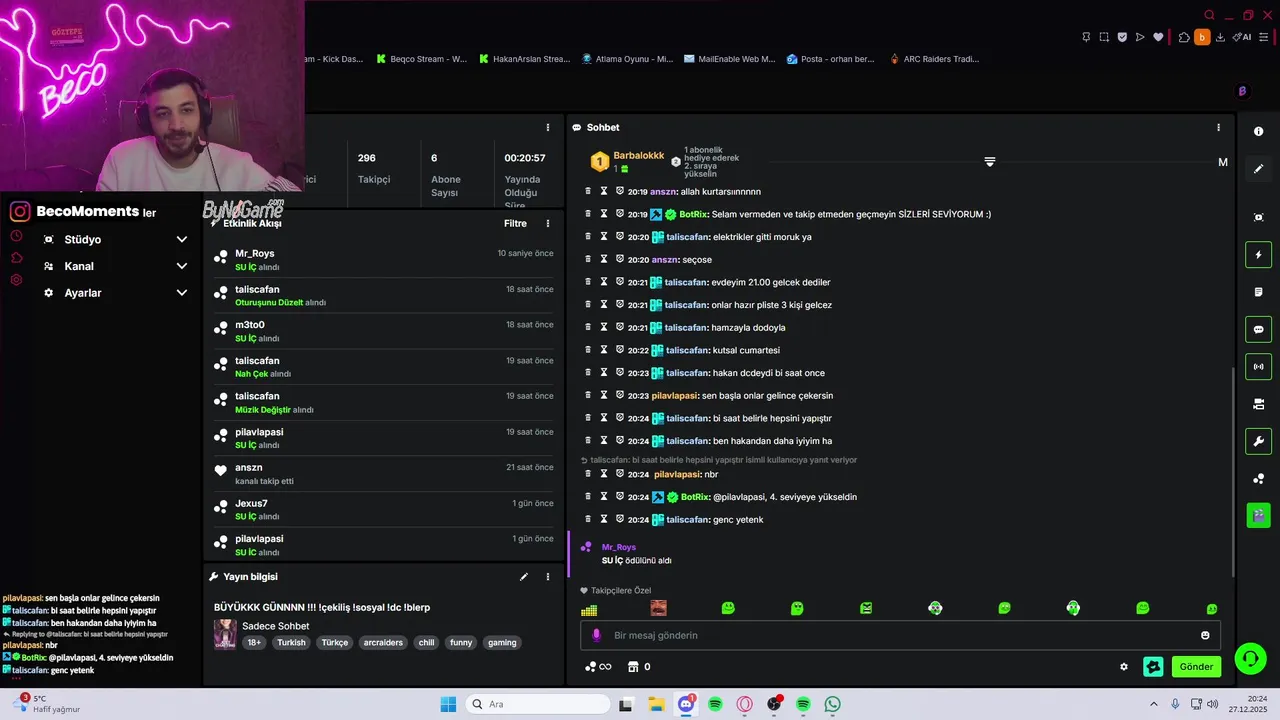Viewport: 1280px width, 720px height.
Task: Open the info icon in right sidebar
Action: pyautogui.click(x=1258, y=131)
